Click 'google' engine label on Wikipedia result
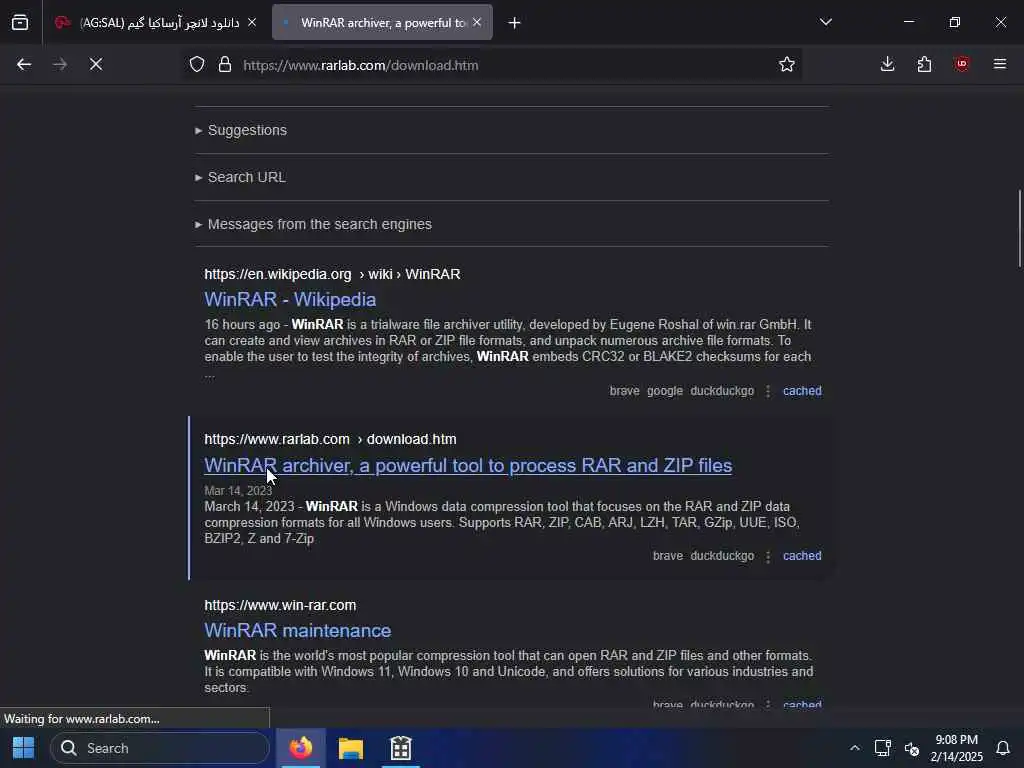 pos(665,391)
